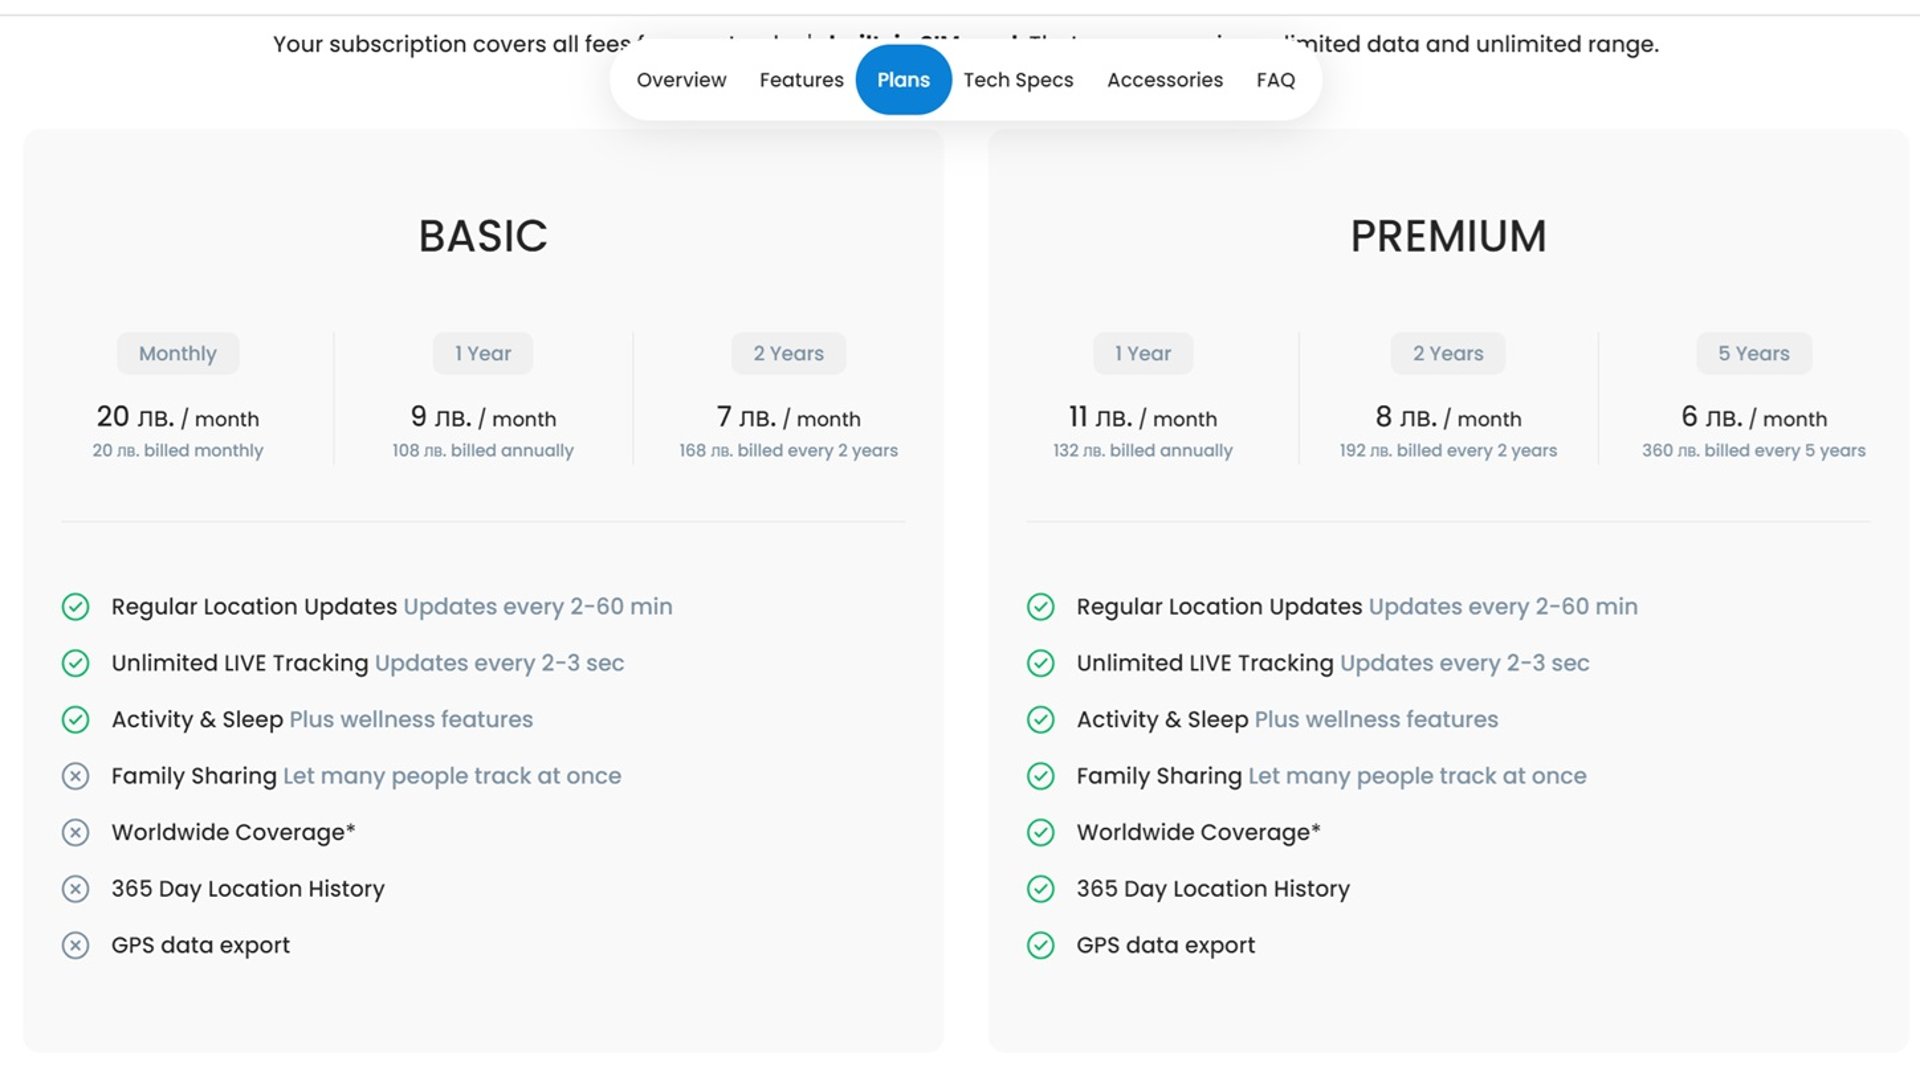This screenshot has height=1065, width=1920.
Task: Click Basic 365 Day Location History cross icon
Action: click(76, 889)
